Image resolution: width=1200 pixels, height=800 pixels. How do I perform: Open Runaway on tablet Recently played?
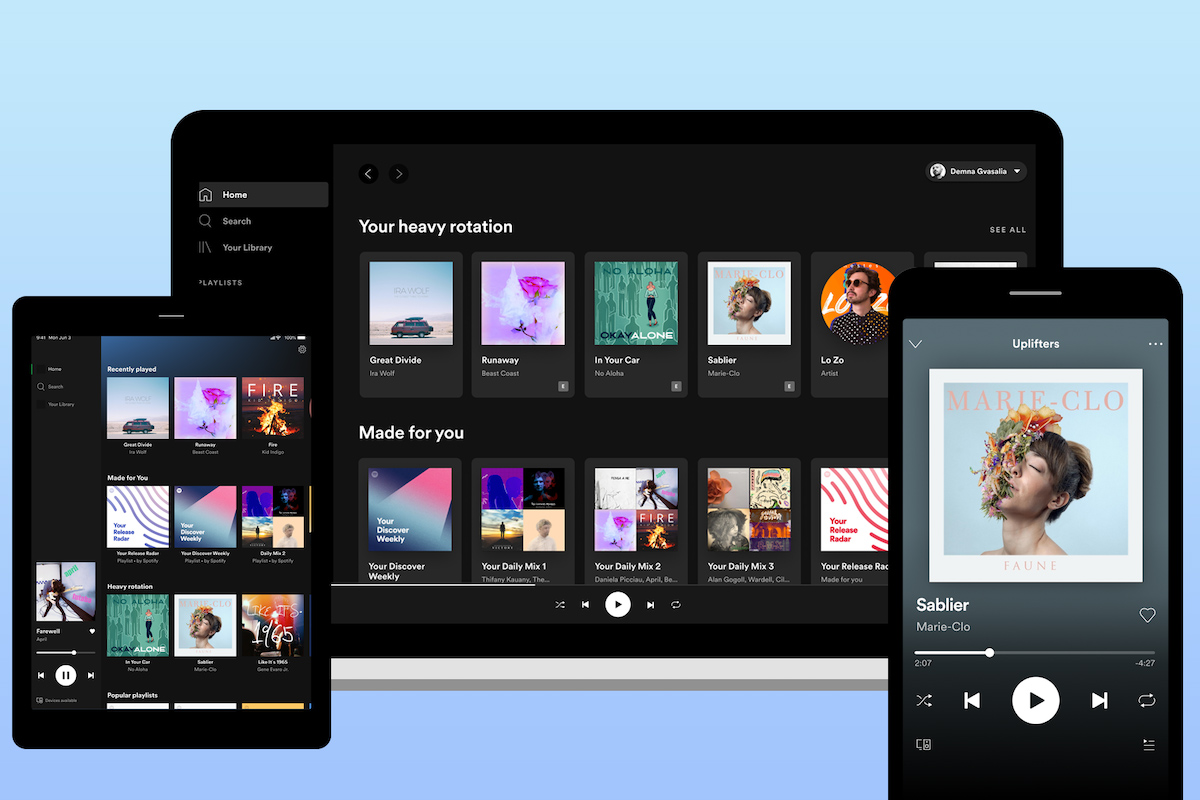[x=205, y=415]
